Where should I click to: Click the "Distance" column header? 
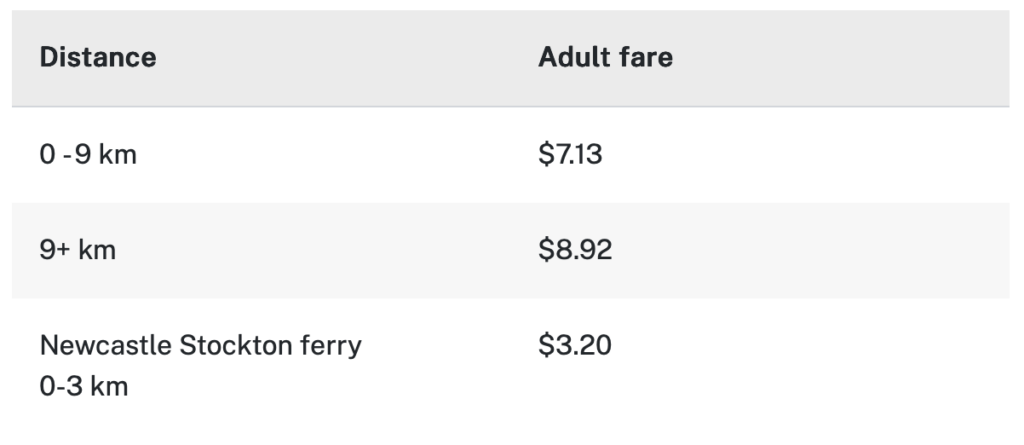[98, 57]
